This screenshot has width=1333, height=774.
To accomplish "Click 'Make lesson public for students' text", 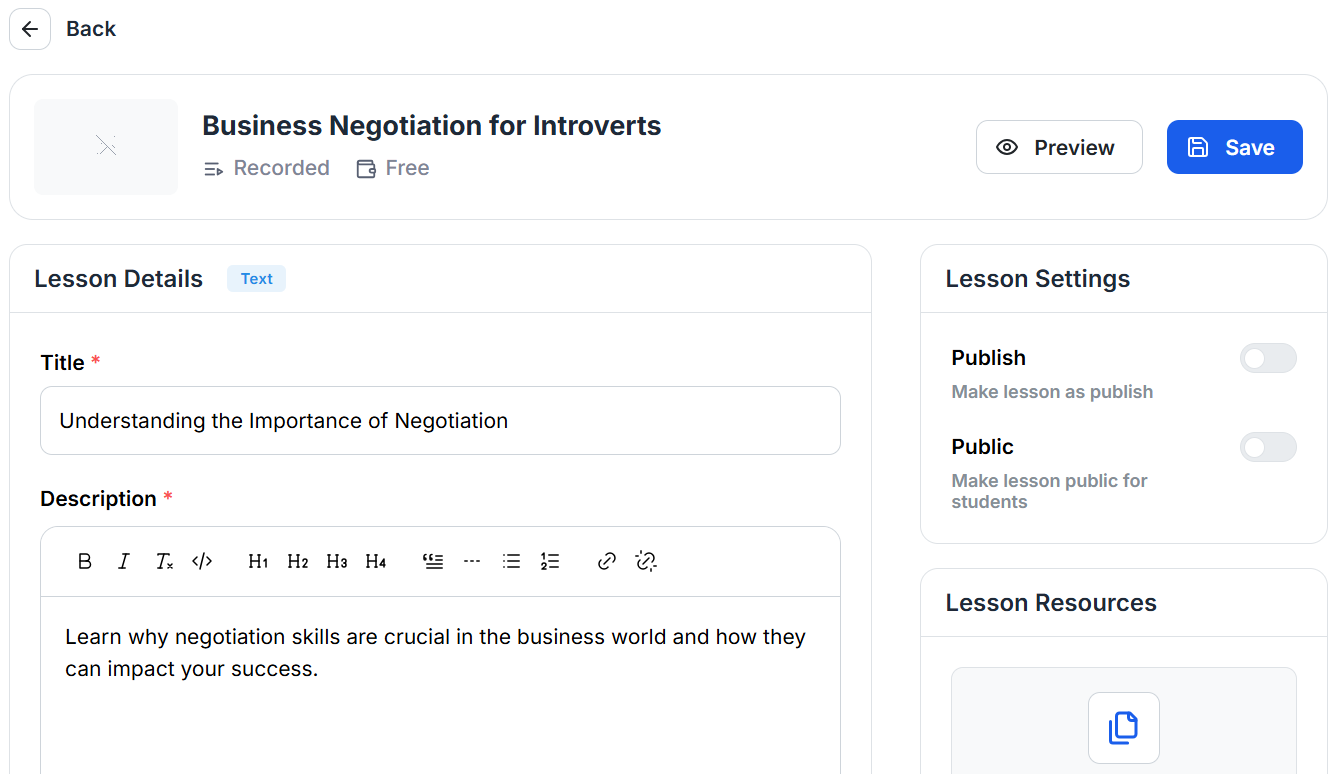I will point(1049,491).
